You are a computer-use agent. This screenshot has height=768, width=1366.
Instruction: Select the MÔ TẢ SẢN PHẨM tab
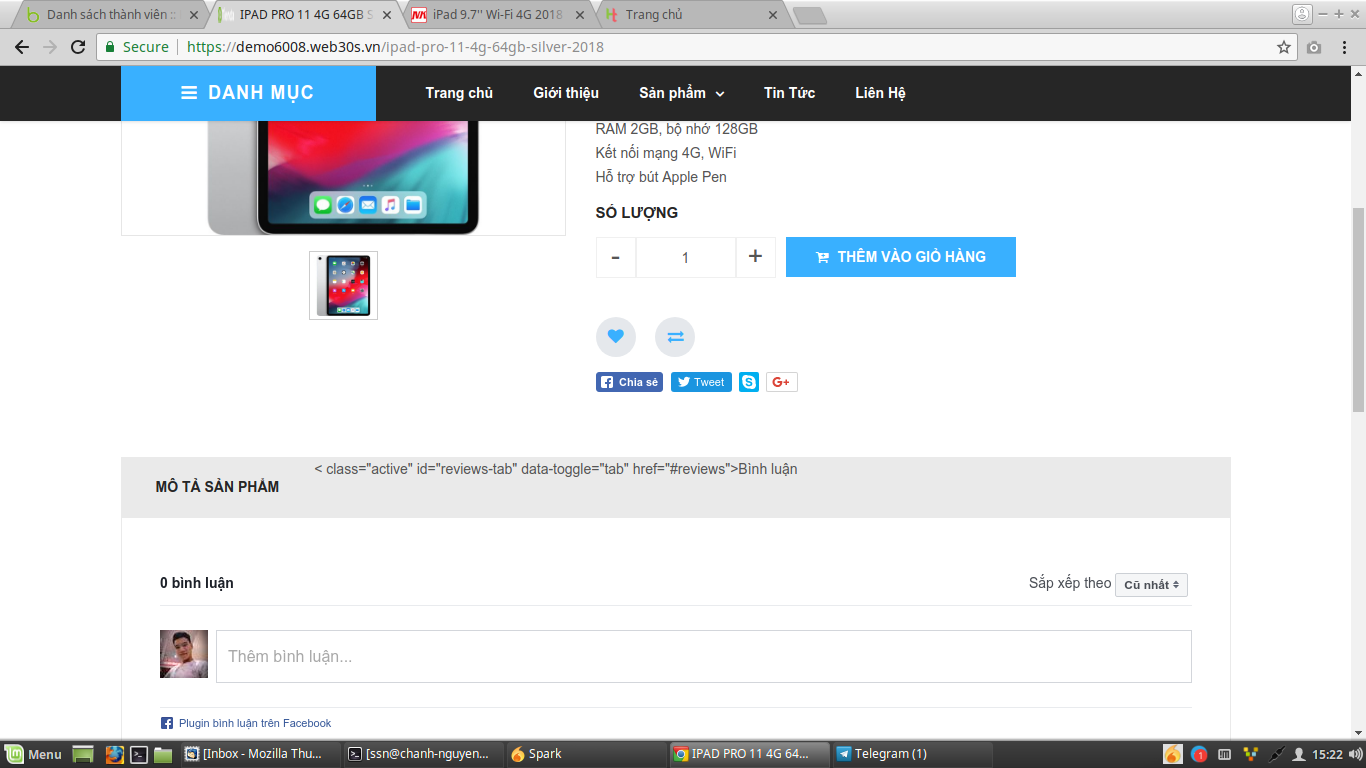tap(217, 487)
